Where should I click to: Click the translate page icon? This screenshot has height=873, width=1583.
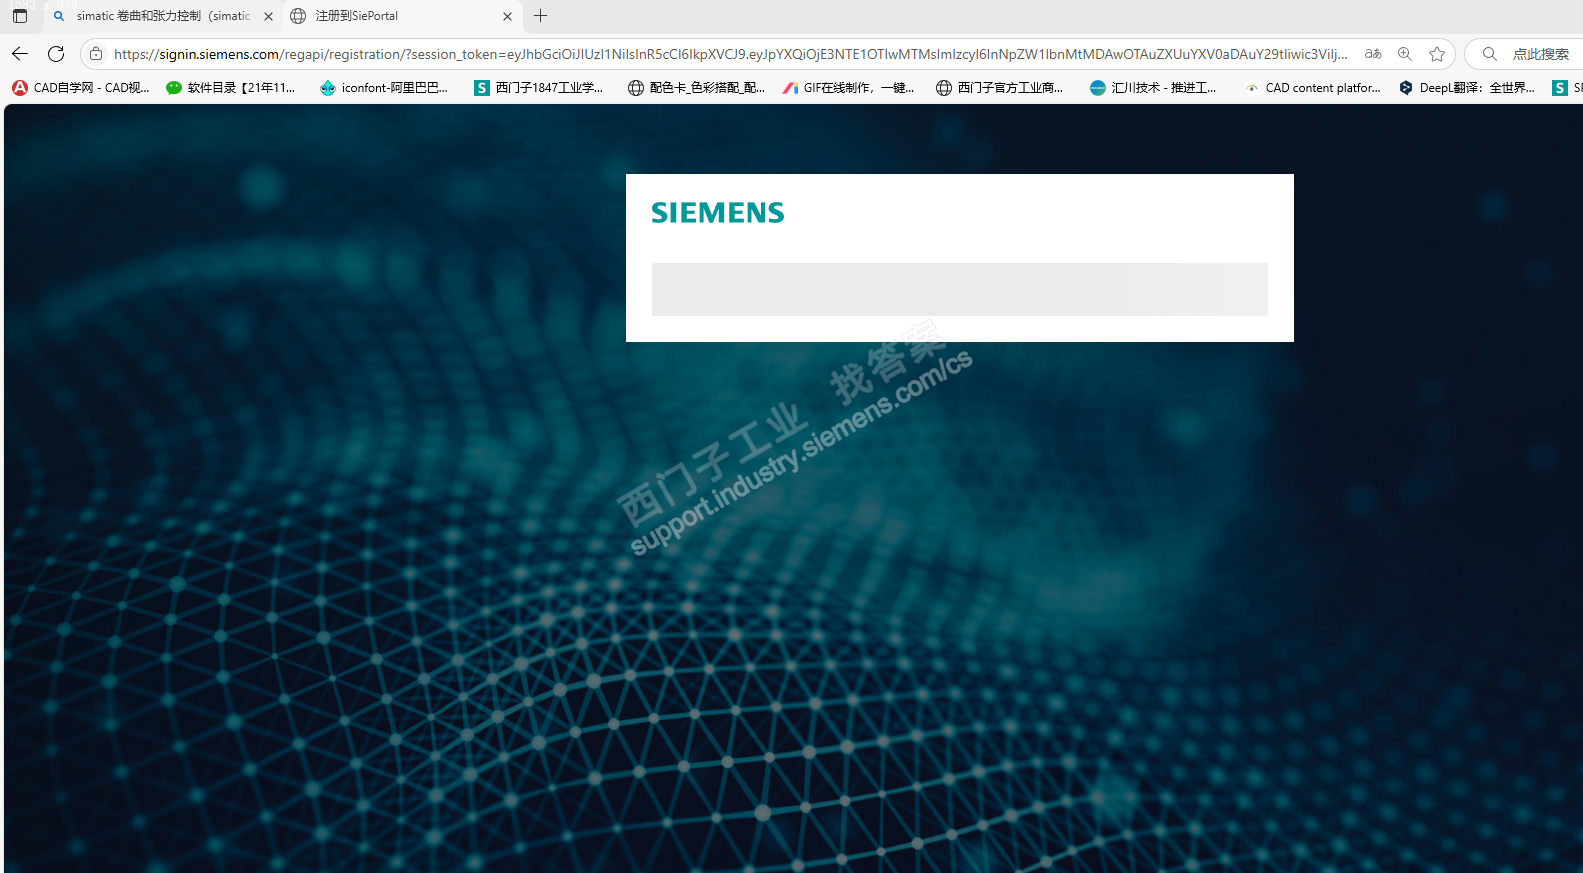click(1373, 54)
